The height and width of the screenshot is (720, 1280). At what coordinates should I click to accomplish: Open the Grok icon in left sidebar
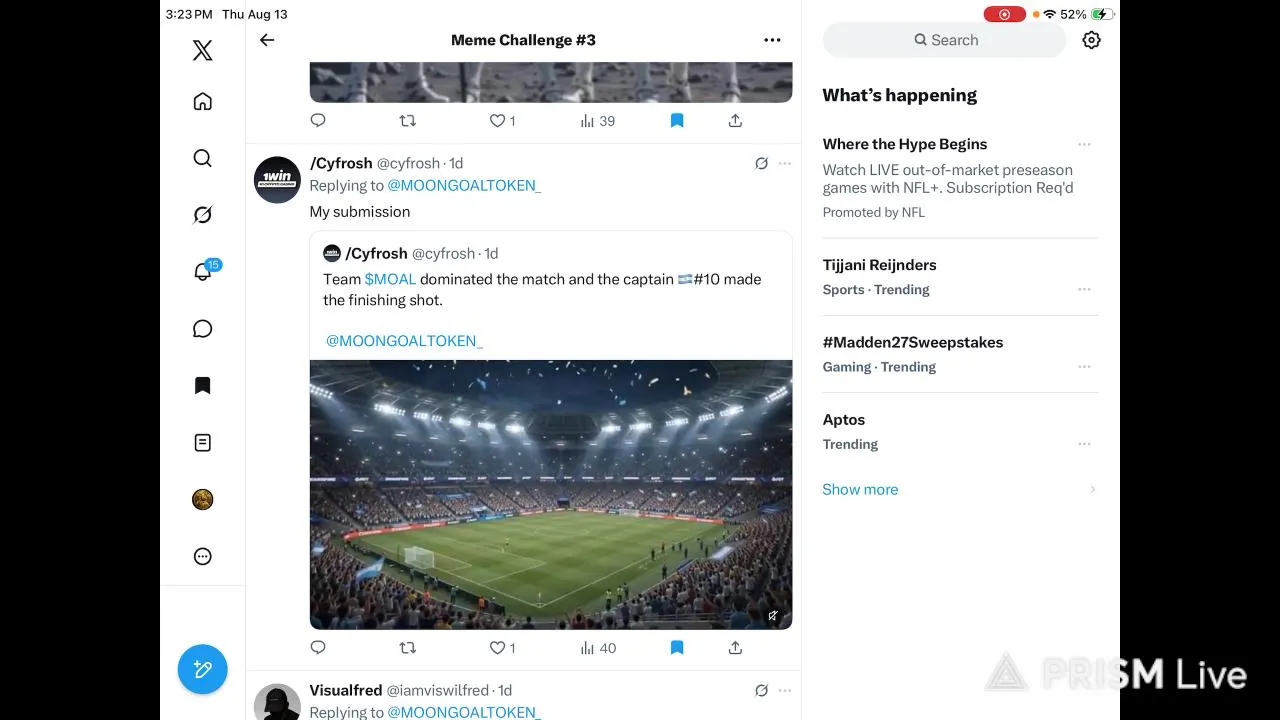[x=202, y=215]
